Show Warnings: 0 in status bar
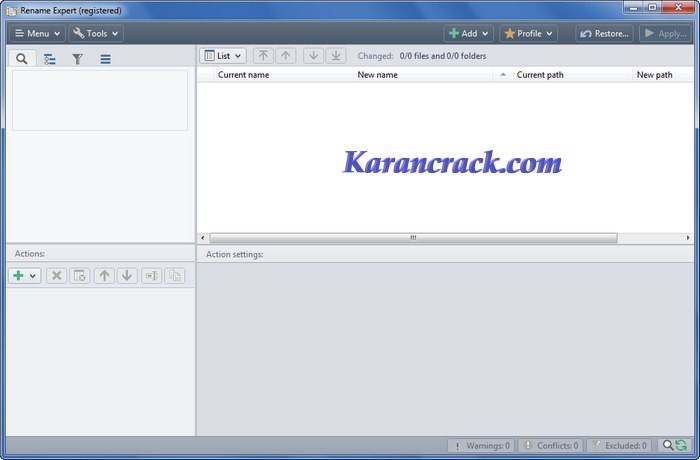Image resolution: width=700 pixels, height=460 pixels. tap(481, 445)
